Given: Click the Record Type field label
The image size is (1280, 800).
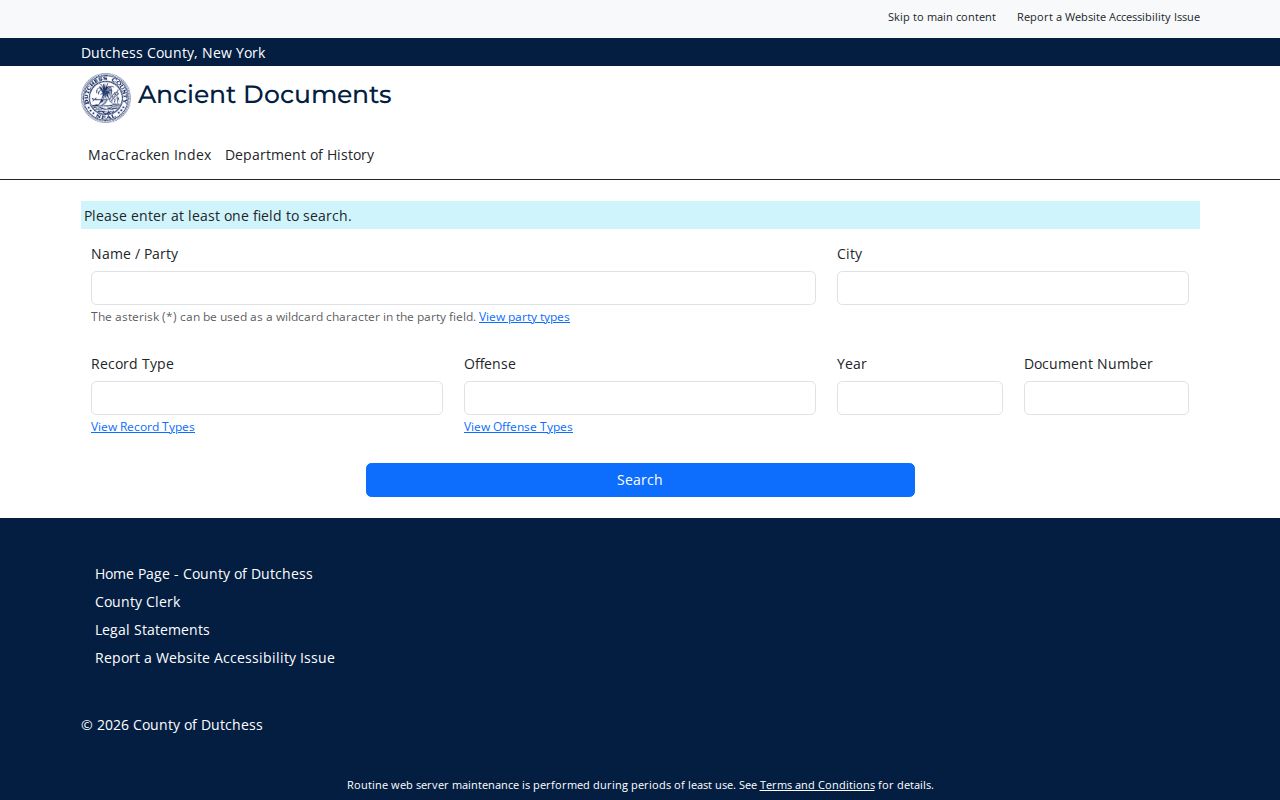Looking at the screenshot, I should point(132,364).
